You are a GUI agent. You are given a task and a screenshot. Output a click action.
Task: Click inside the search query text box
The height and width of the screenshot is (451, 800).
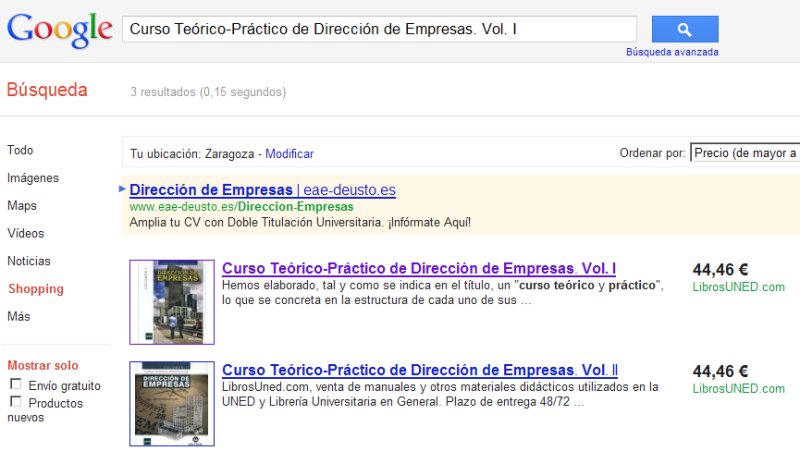click(378, 29)
